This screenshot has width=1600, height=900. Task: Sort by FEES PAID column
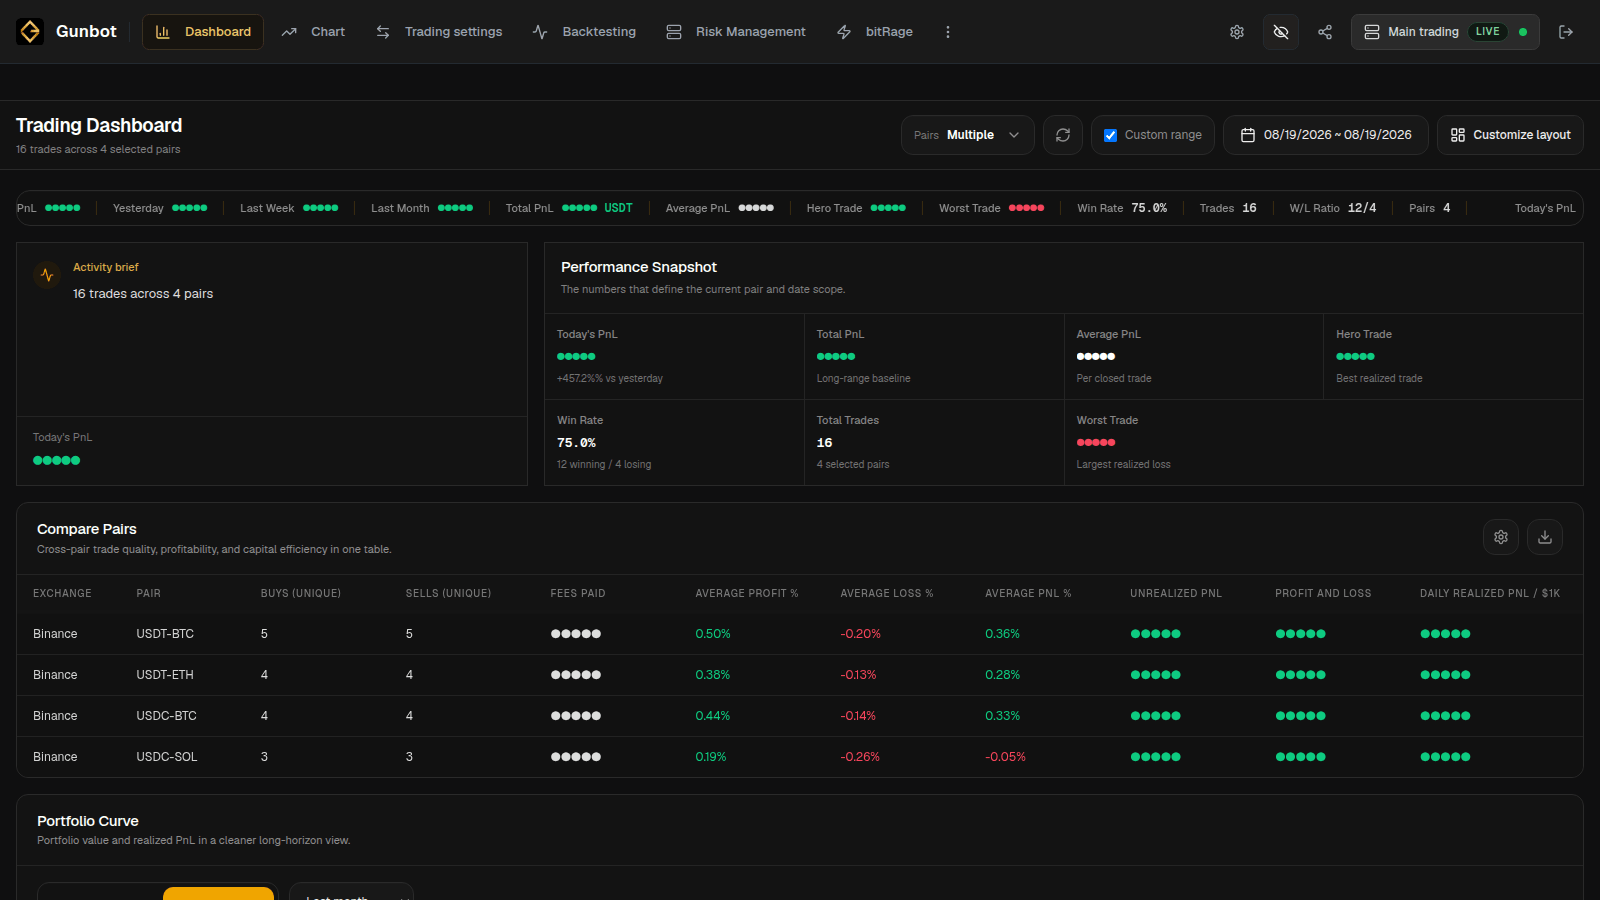[x=578, y=594]
